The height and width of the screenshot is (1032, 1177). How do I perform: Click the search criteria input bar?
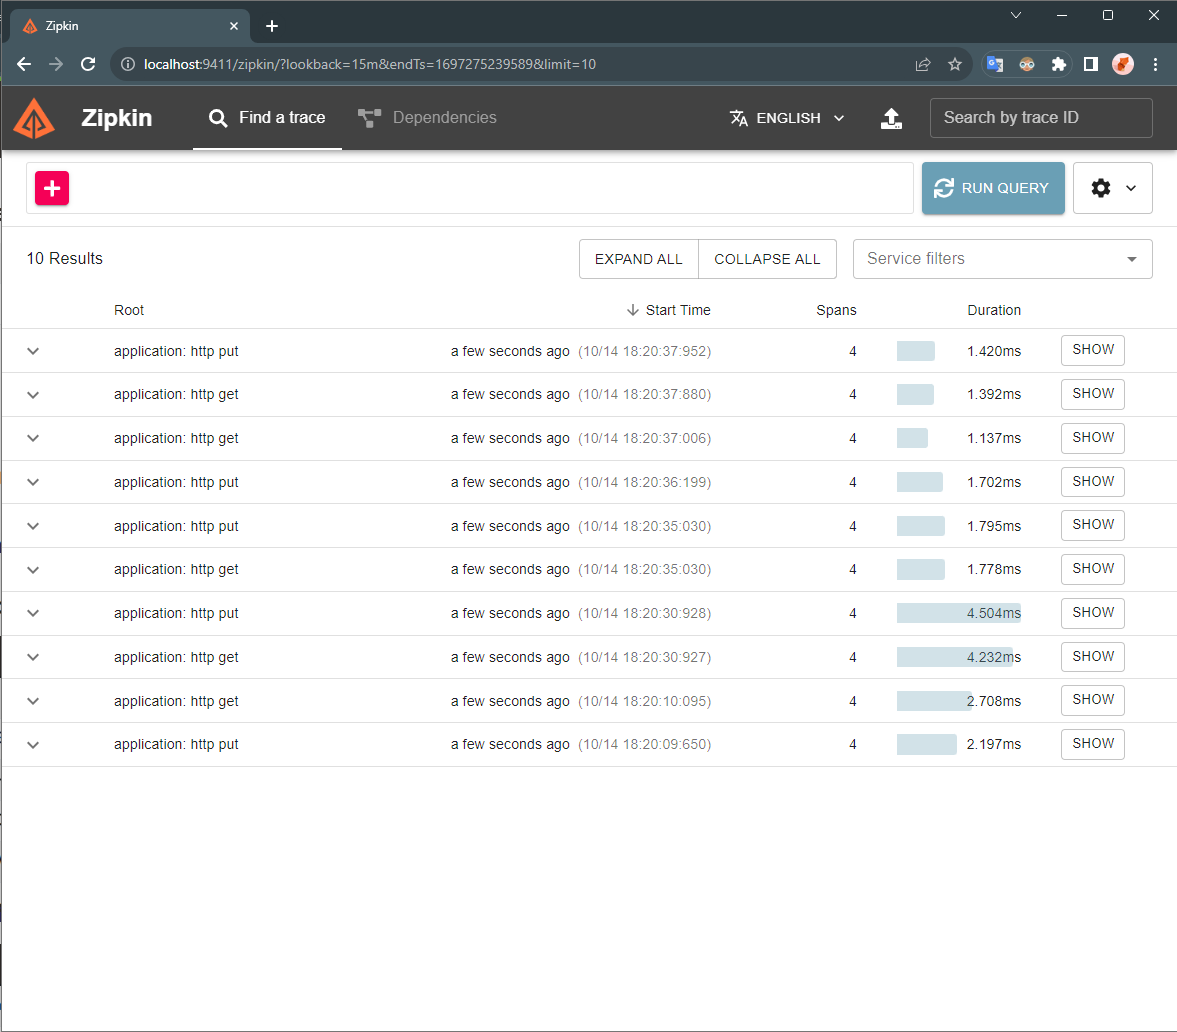470,188
